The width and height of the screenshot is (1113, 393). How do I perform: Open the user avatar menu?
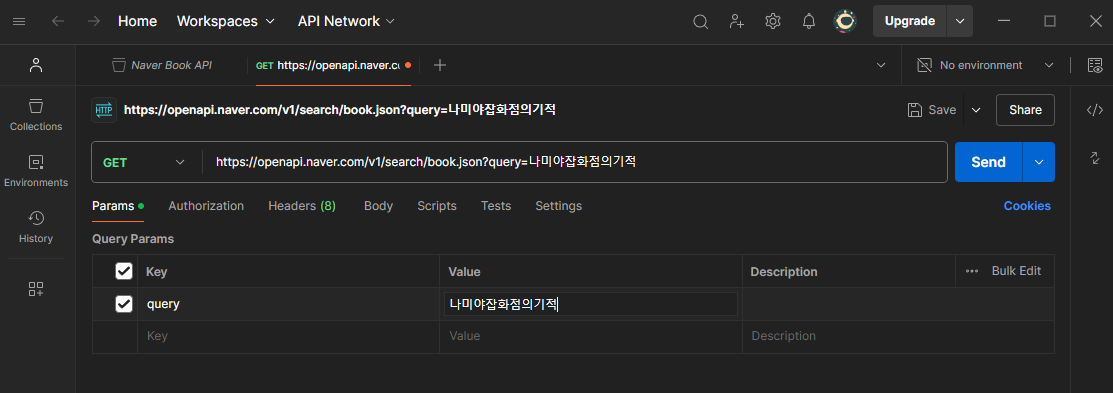845,21
